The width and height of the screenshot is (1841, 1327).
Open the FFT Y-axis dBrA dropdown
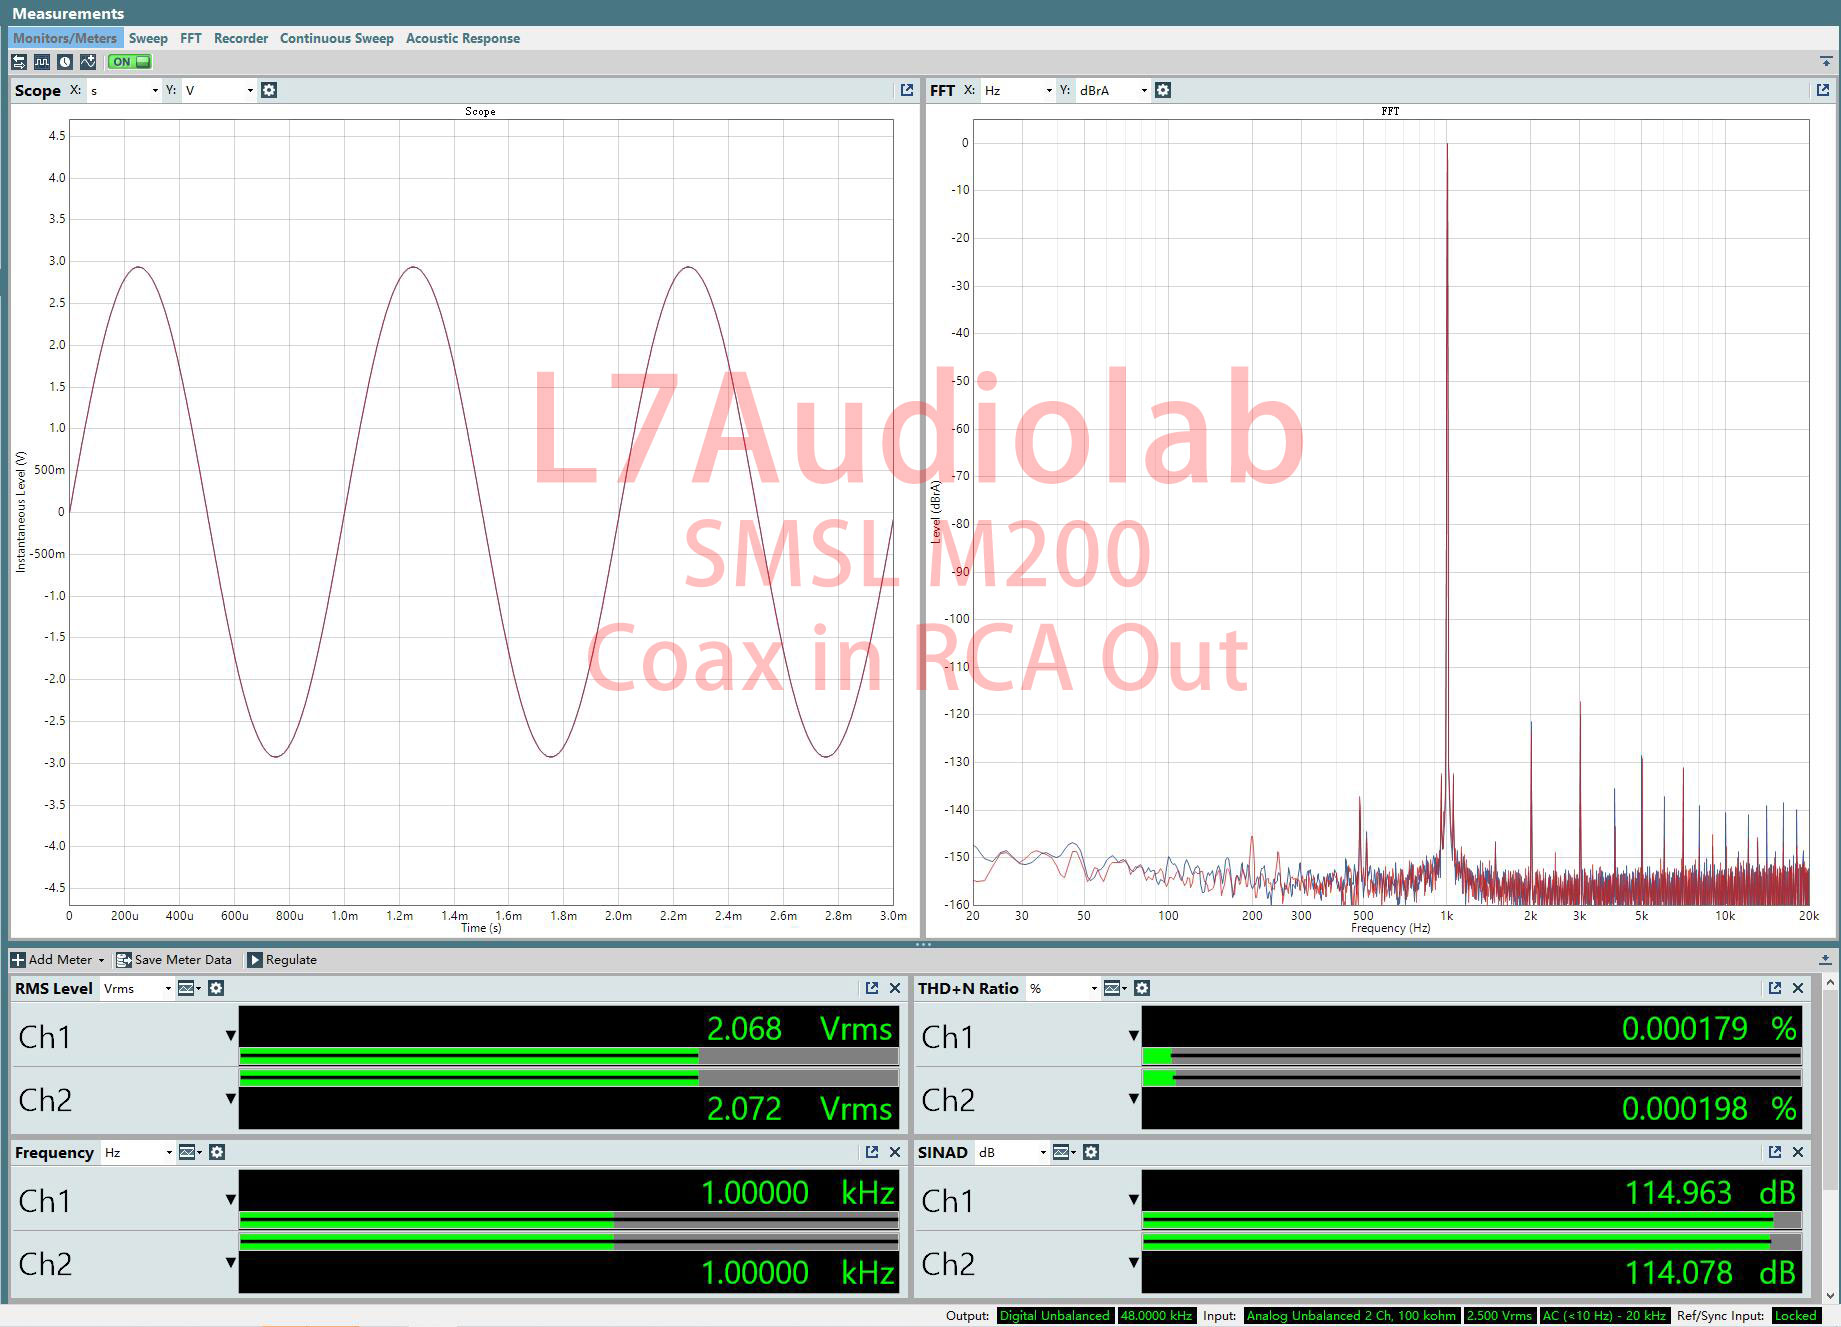point(1113,90)
